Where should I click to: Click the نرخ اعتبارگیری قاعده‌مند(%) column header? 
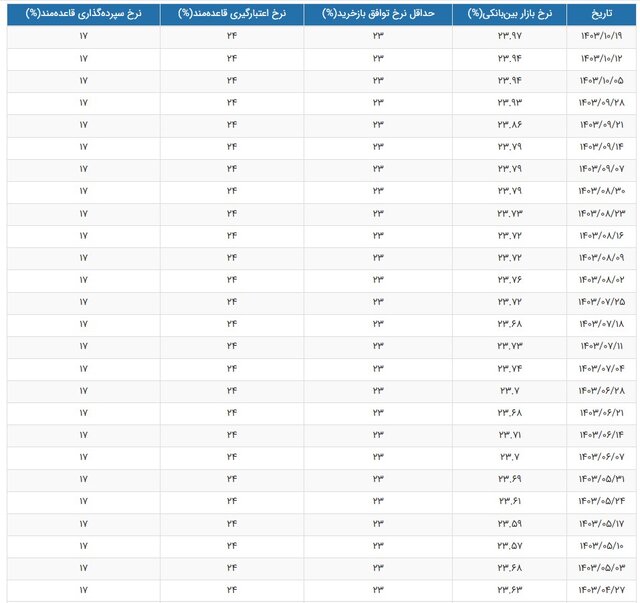click(231, 14)
